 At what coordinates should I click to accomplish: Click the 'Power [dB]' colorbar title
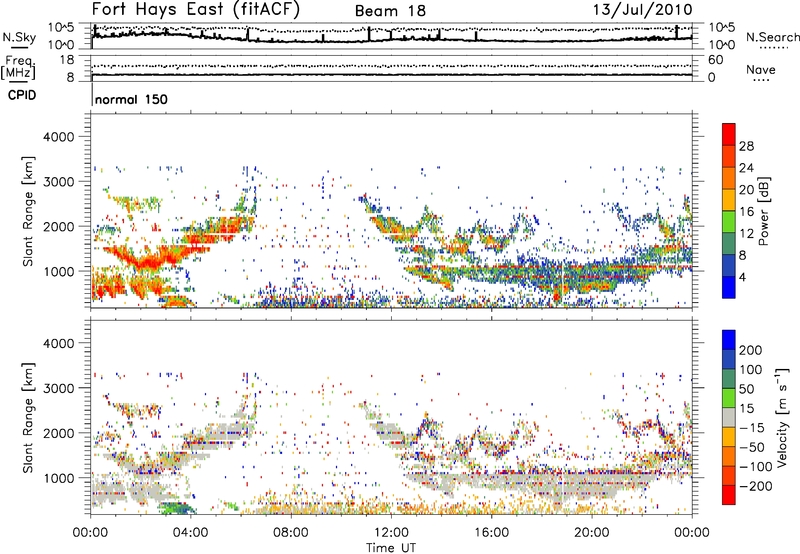764,211
